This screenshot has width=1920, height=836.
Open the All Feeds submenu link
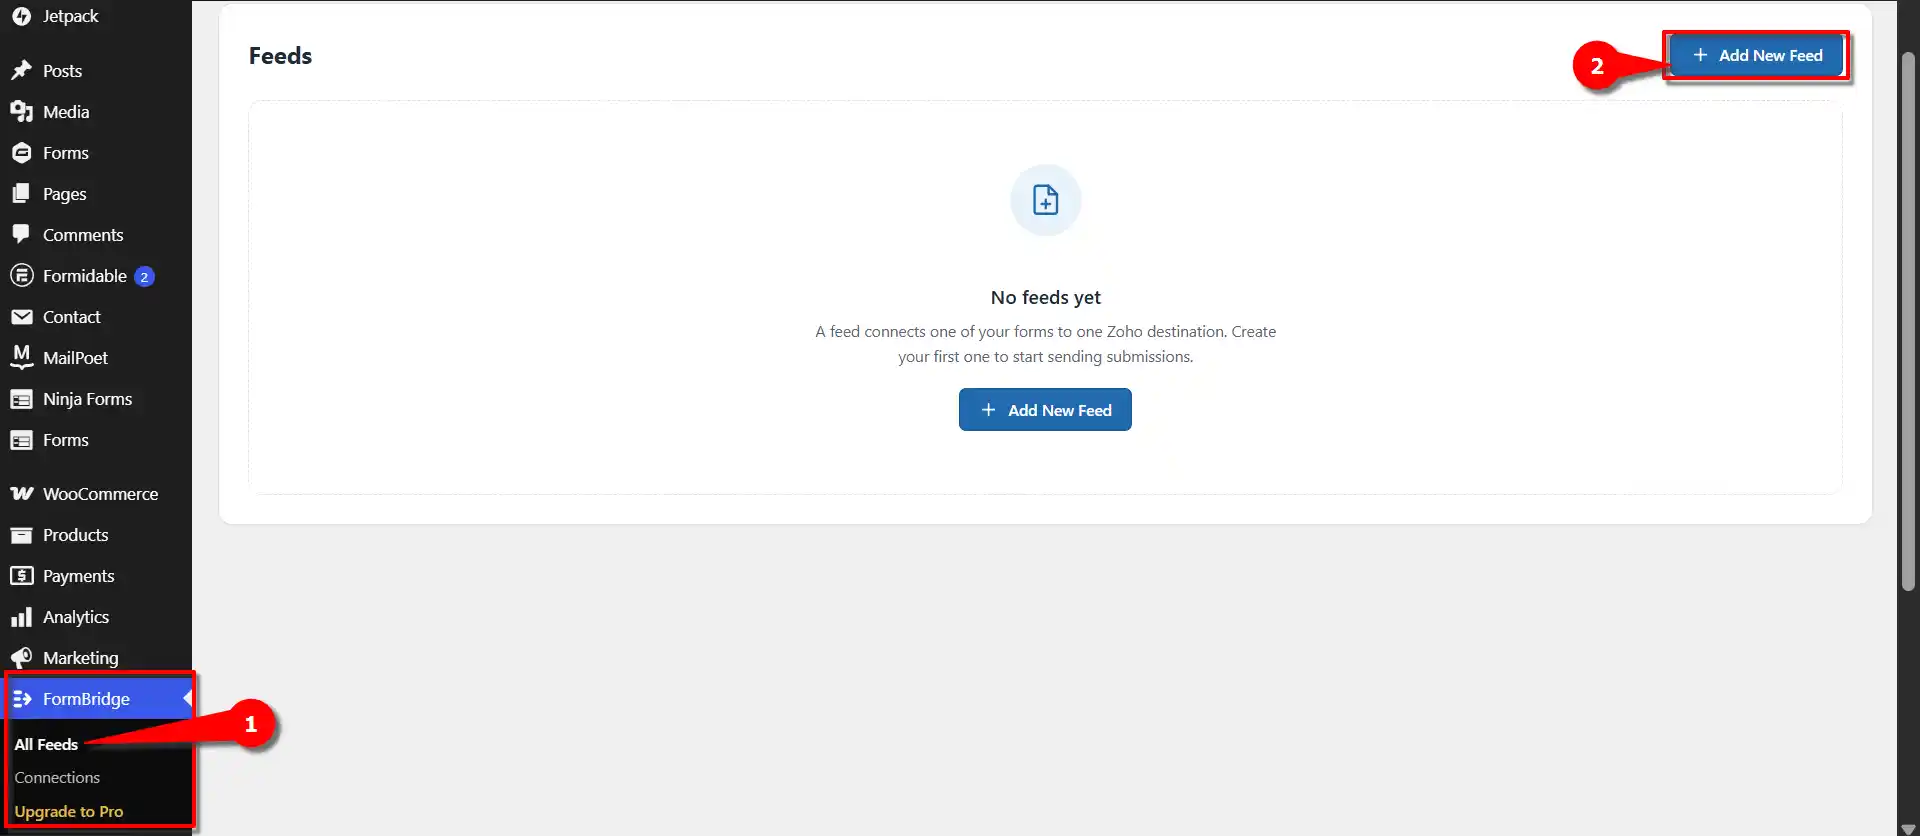[x=46, y=744]
